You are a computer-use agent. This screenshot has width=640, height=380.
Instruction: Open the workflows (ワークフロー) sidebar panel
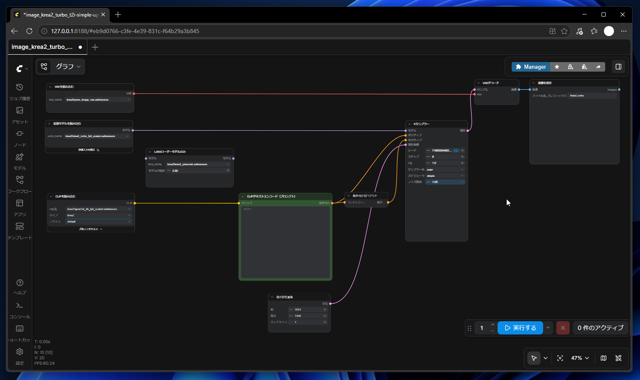20,184
